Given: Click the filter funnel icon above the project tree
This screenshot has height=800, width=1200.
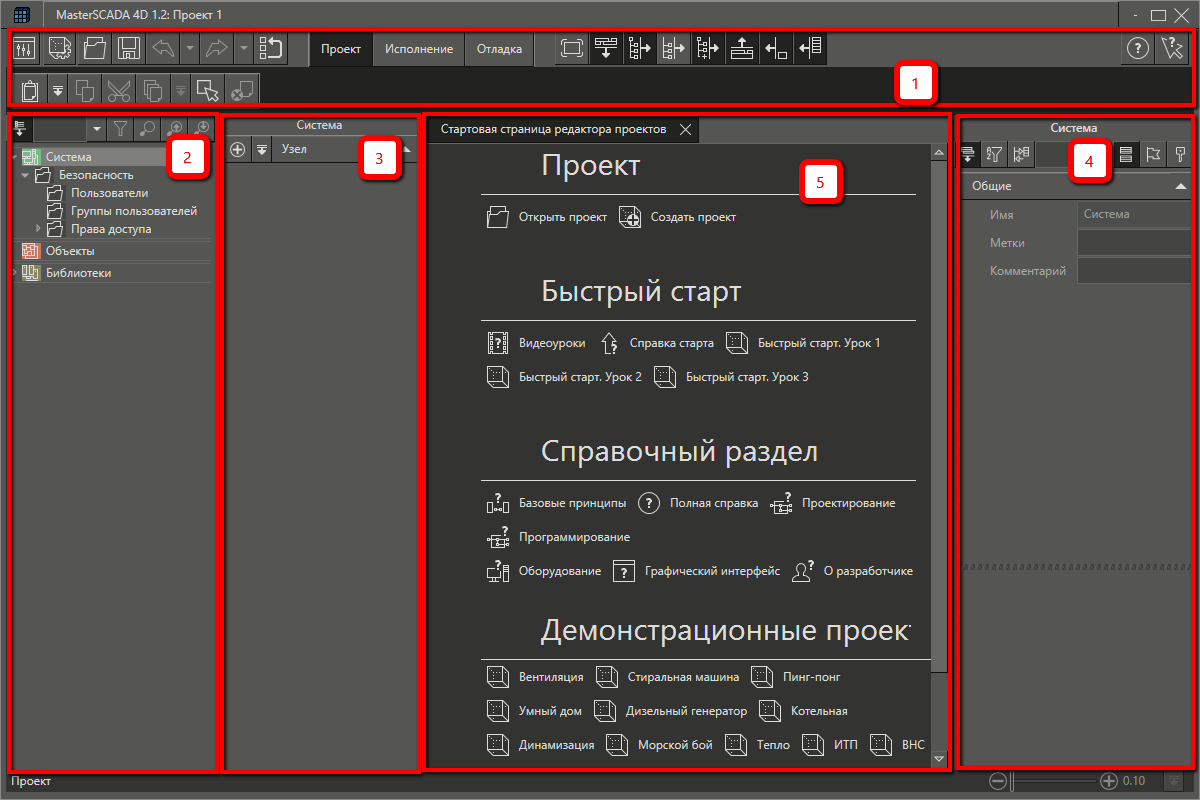Looking at the screenshot, I should click(x=119, y=128).
